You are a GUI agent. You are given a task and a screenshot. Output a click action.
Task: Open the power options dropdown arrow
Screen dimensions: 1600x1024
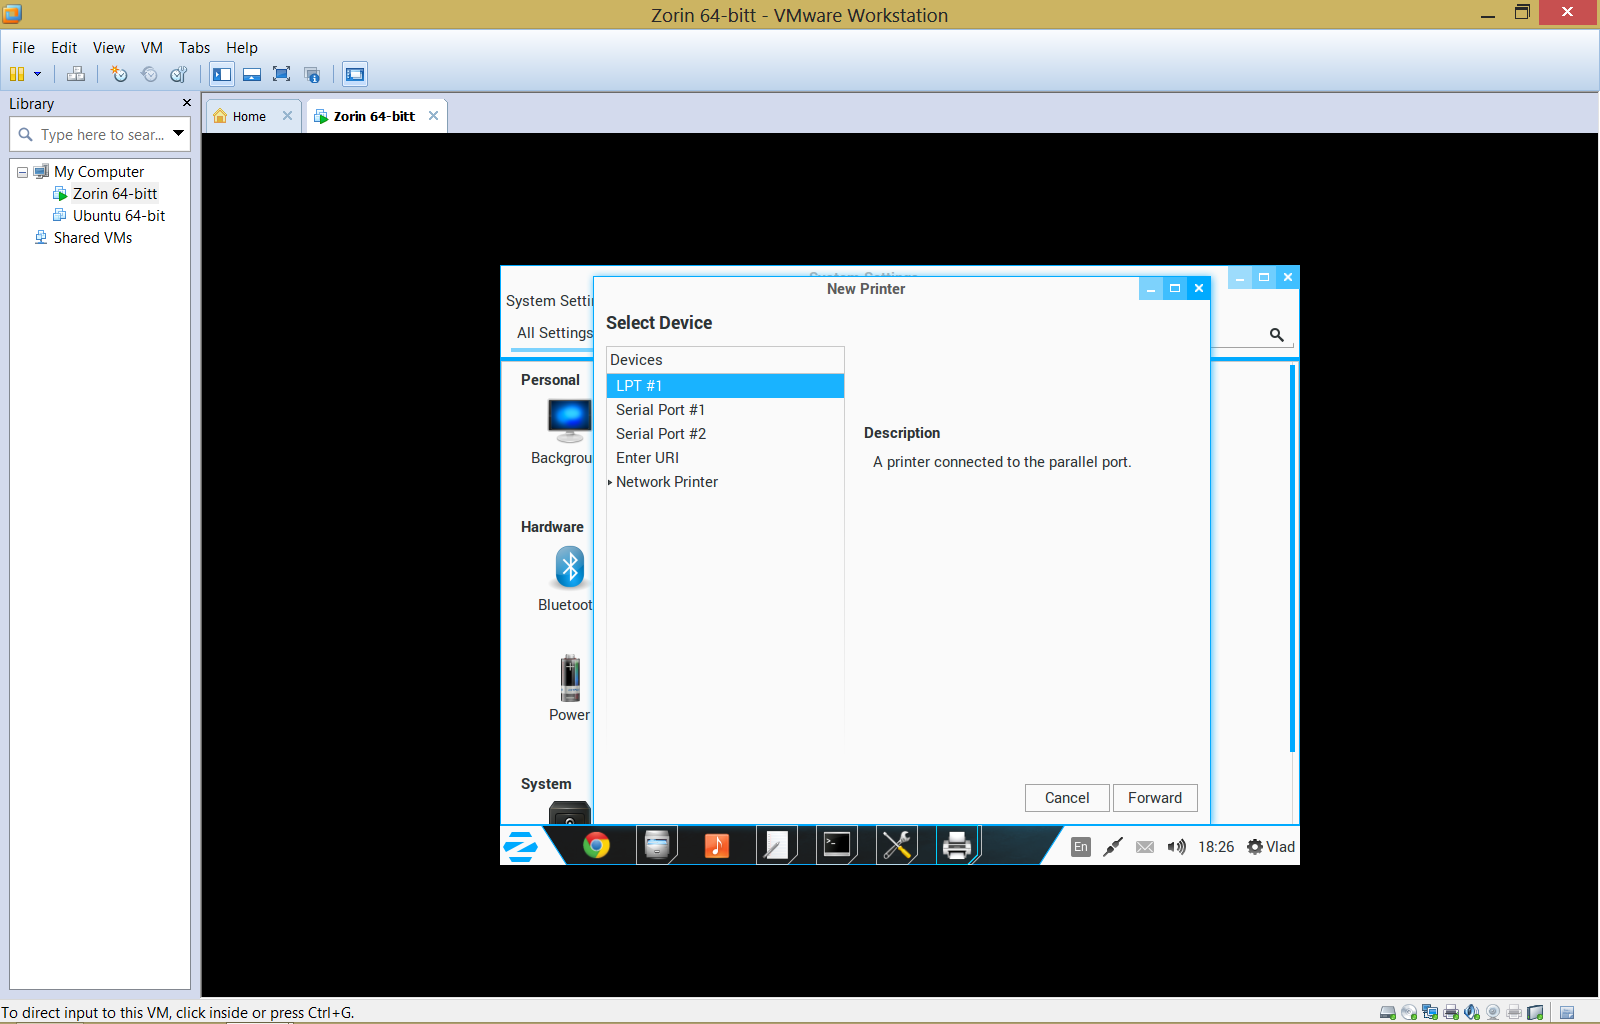tap(38, 74)
